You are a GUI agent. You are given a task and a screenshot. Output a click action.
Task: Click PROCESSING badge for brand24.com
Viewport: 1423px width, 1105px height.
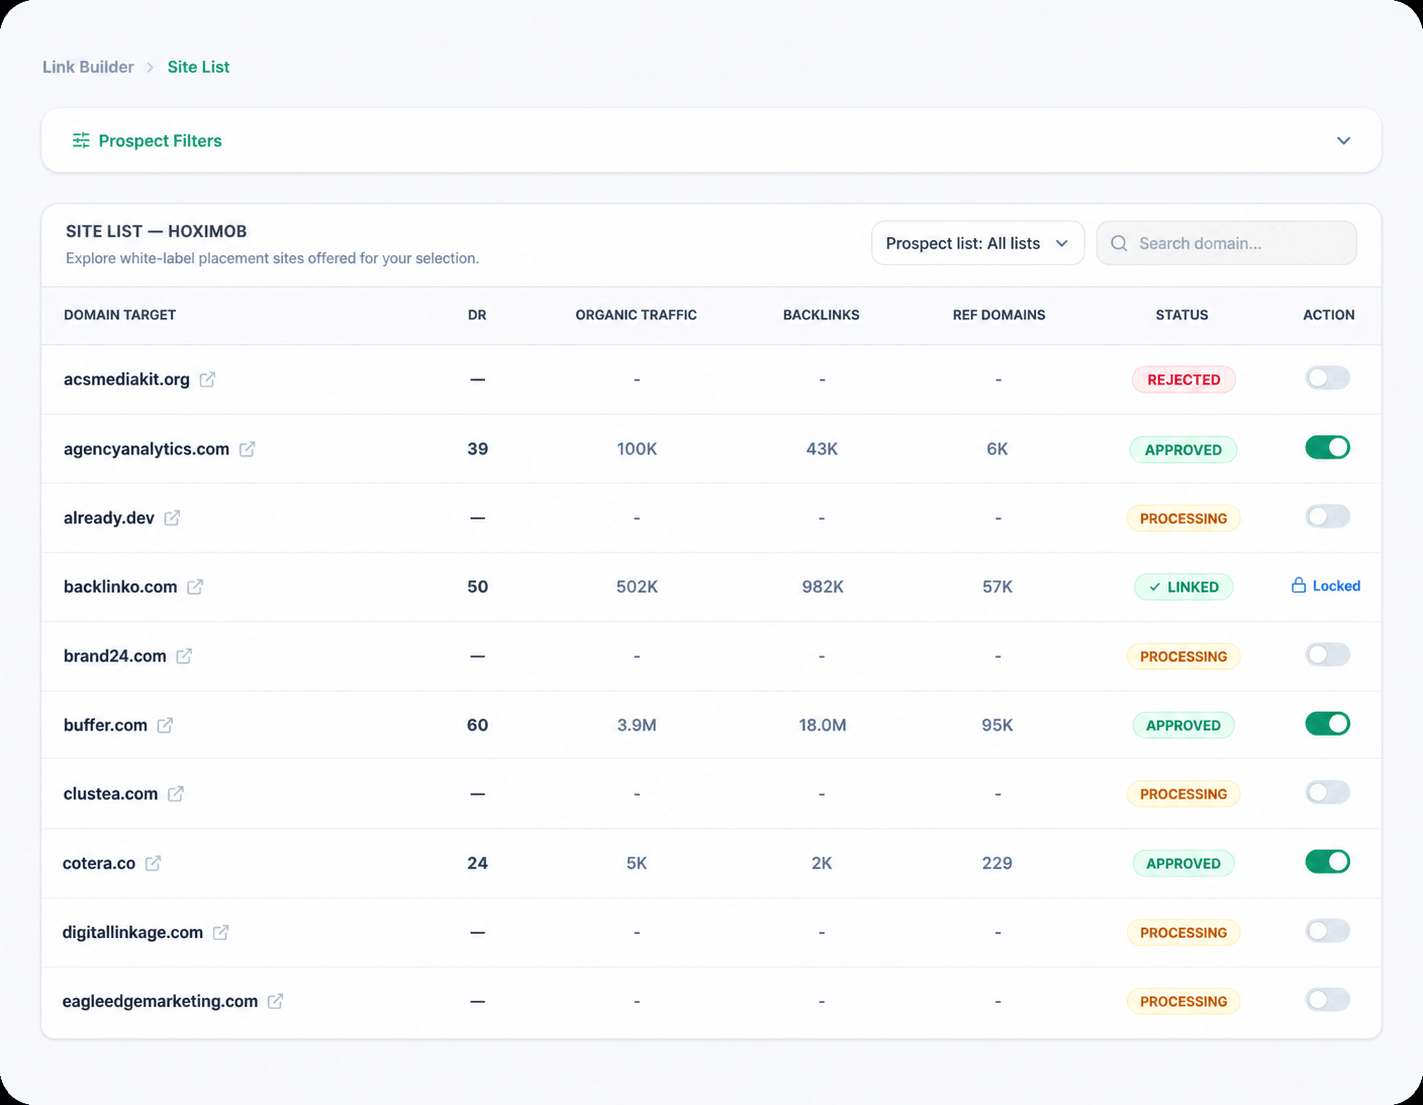coord(1184,656)
